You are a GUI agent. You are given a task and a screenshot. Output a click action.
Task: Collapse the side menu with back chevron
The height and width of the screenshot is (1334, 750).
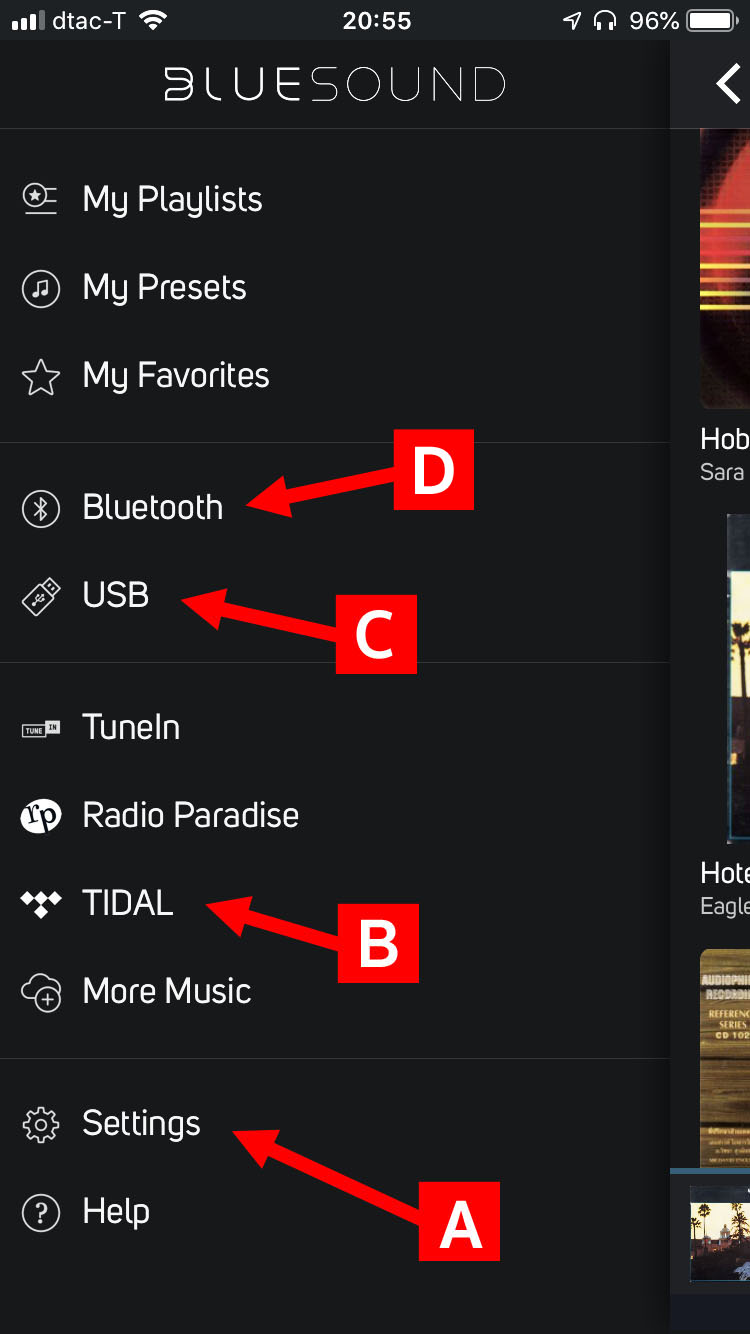point(728,85)
